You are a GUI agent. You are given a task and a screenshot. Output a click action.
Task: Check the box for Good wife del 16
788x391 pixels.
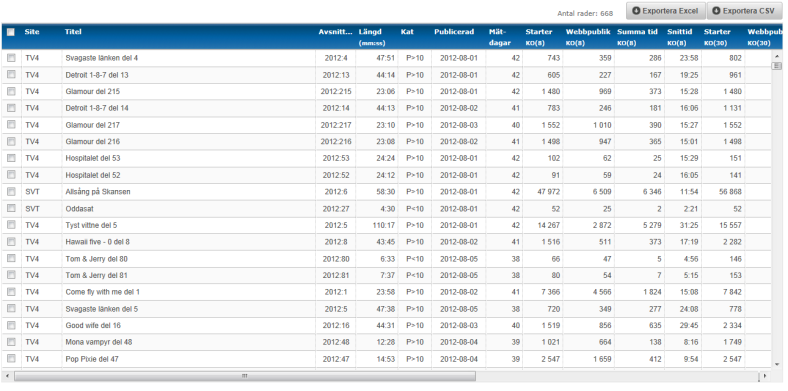(11, 325)
